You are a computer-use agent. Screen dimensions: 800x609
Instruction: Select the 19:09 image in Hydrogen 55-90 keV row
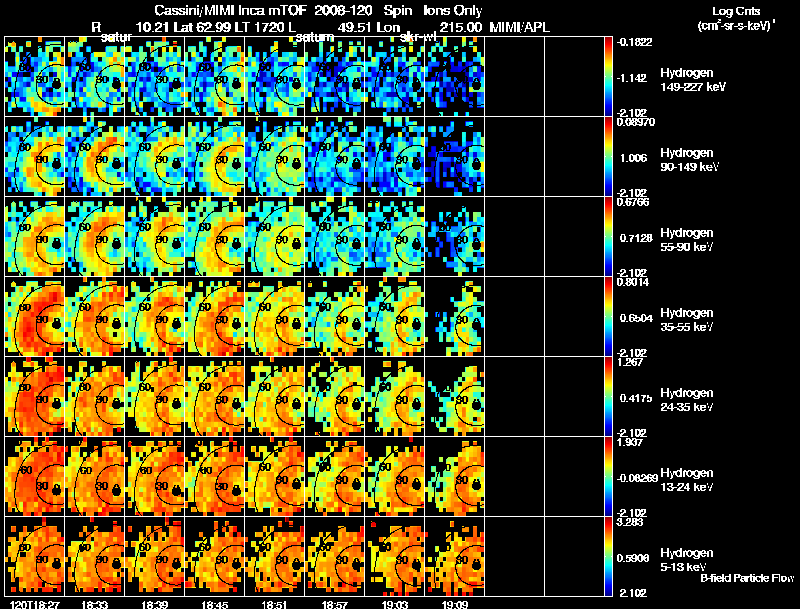(x=455, y=237)
